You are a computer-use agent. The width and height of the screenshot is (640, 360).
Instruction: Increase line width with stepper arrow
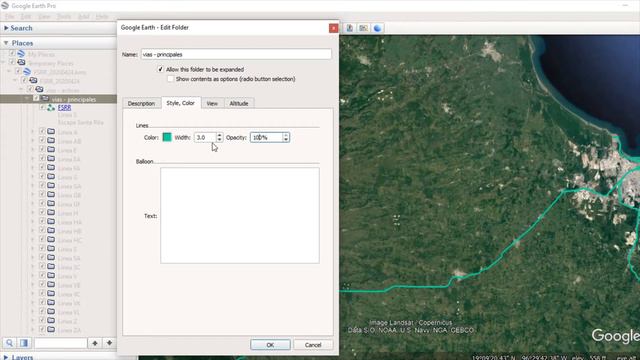(220, 135)
